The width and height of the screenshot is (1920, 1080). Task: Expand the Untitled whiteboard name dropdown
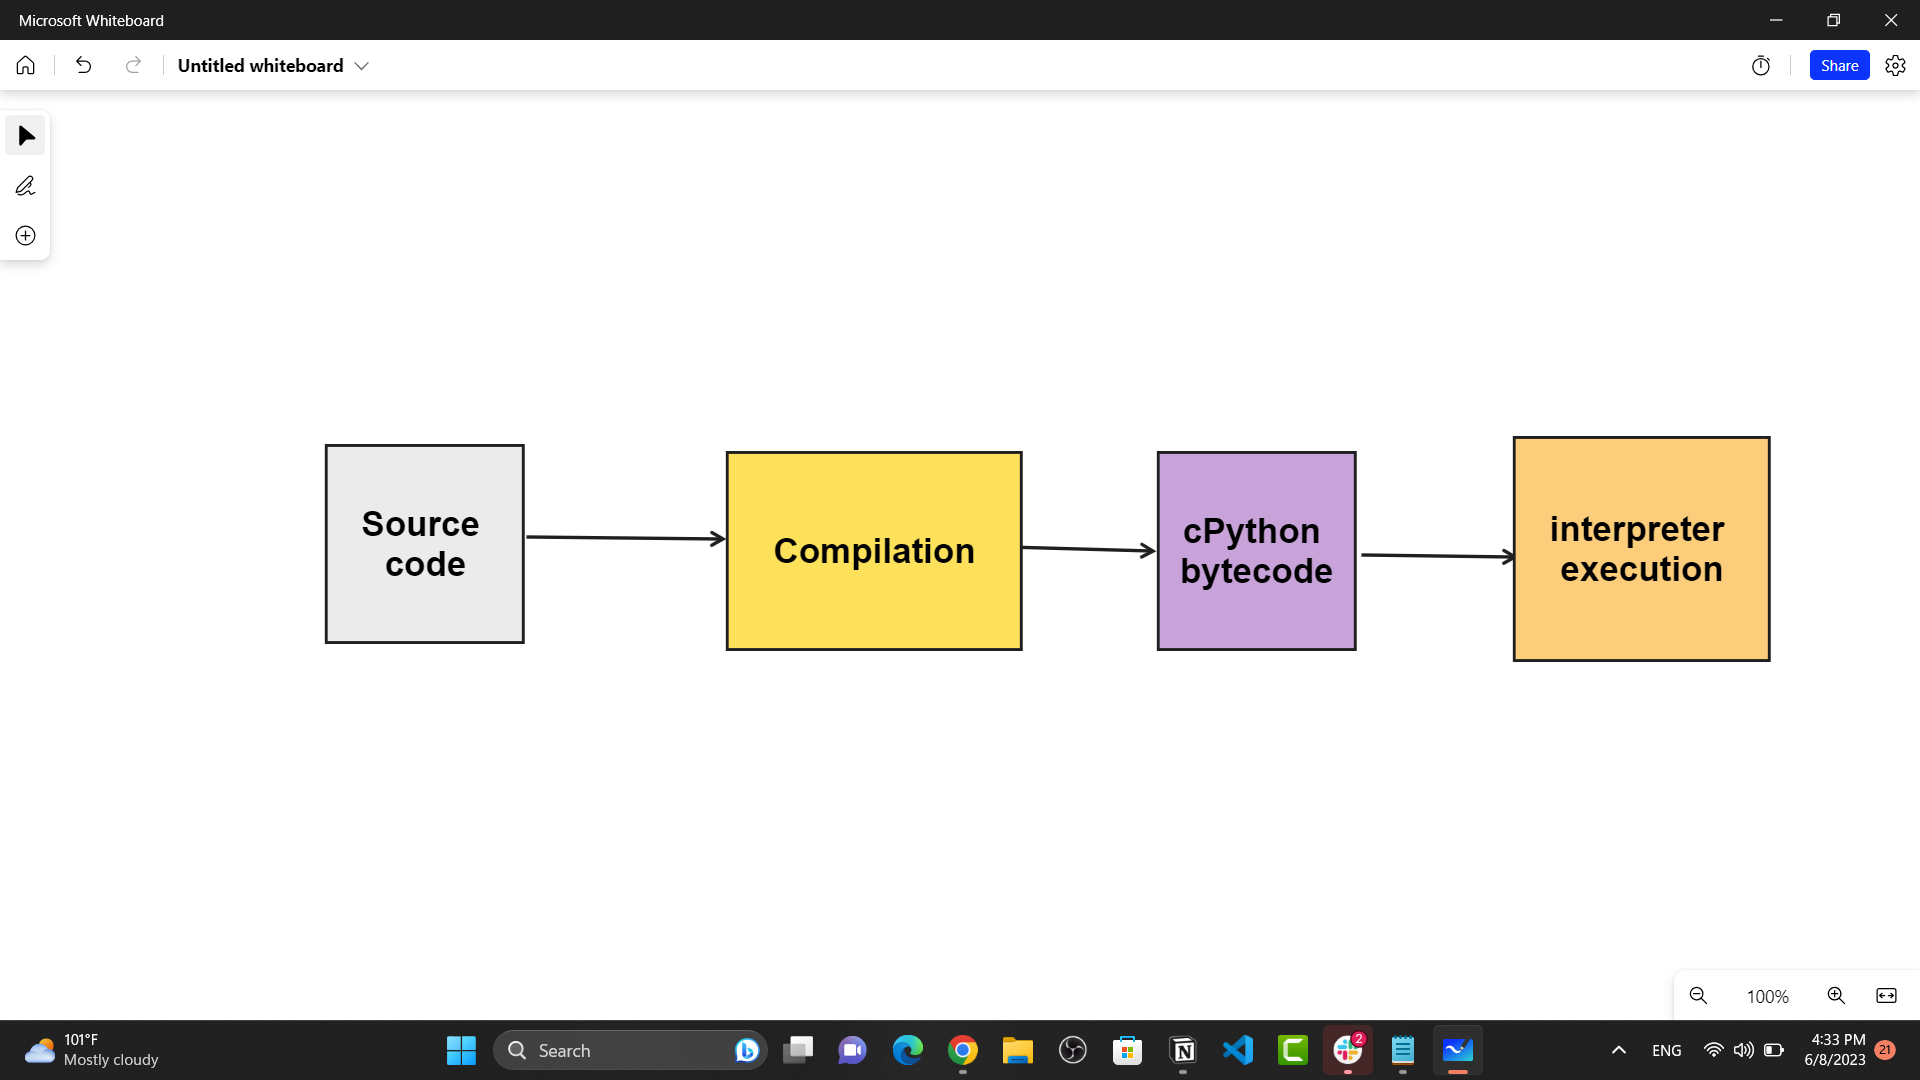coord(362,66)
